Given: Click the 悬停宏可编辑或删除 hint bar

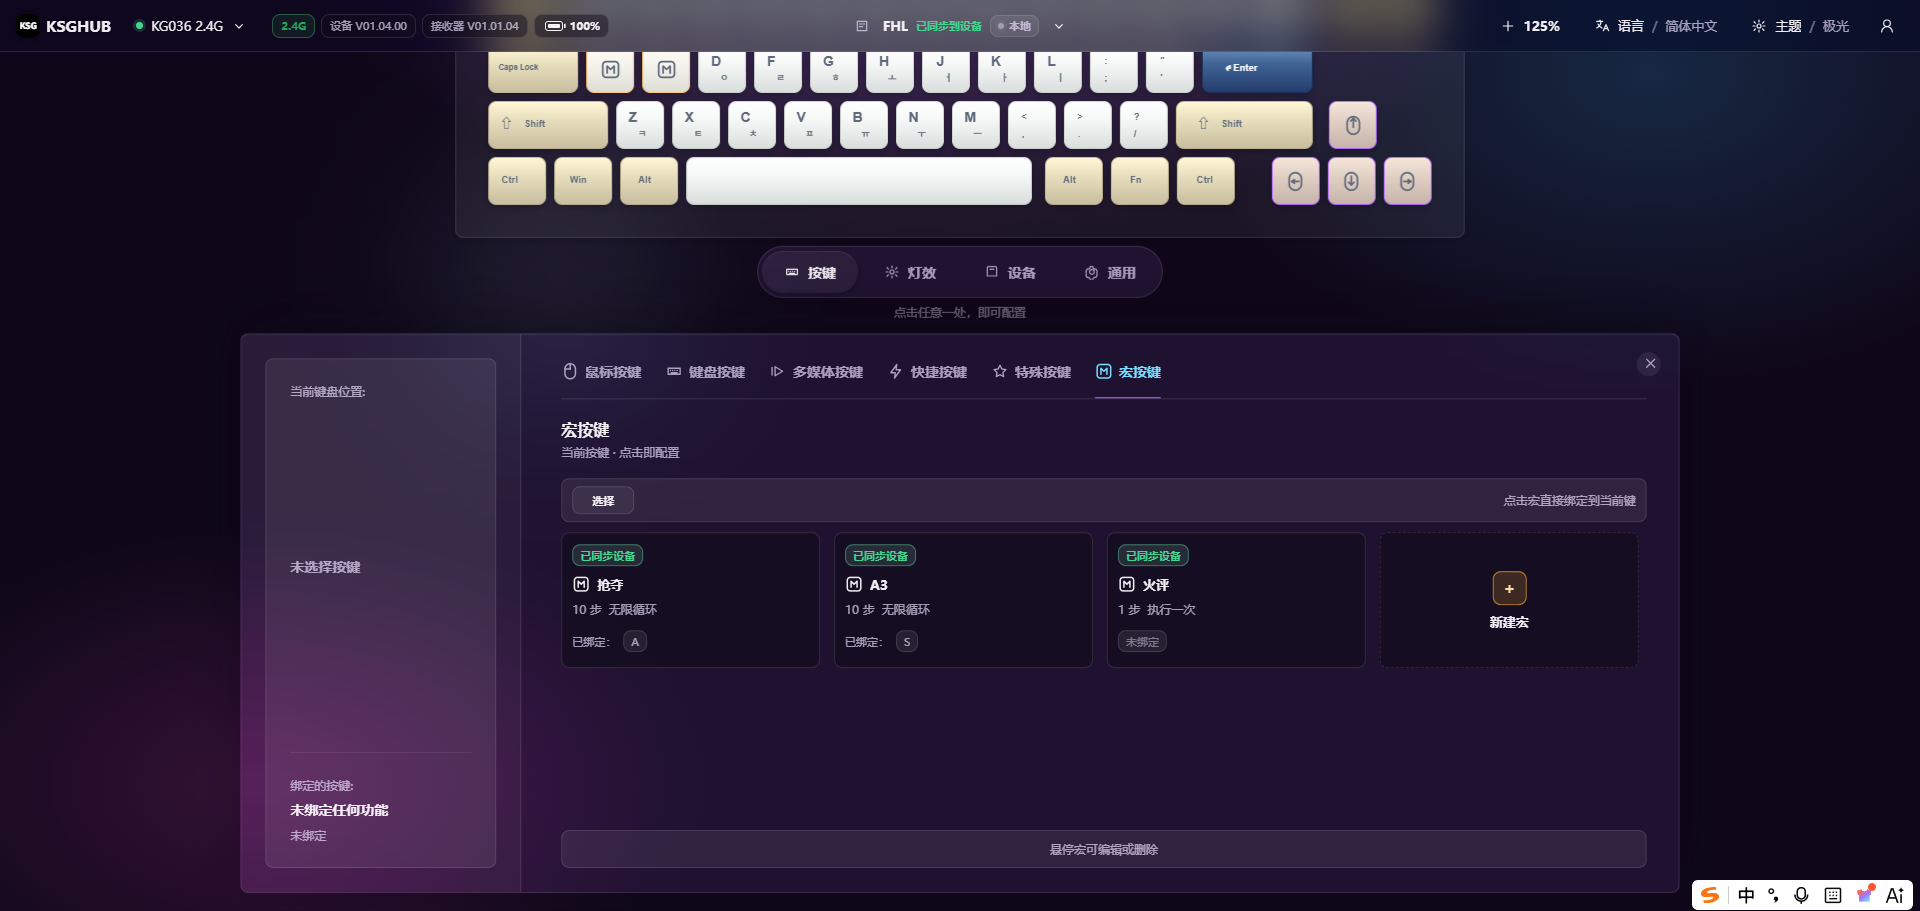Looking at the screenshot, I should (1104, 849).
